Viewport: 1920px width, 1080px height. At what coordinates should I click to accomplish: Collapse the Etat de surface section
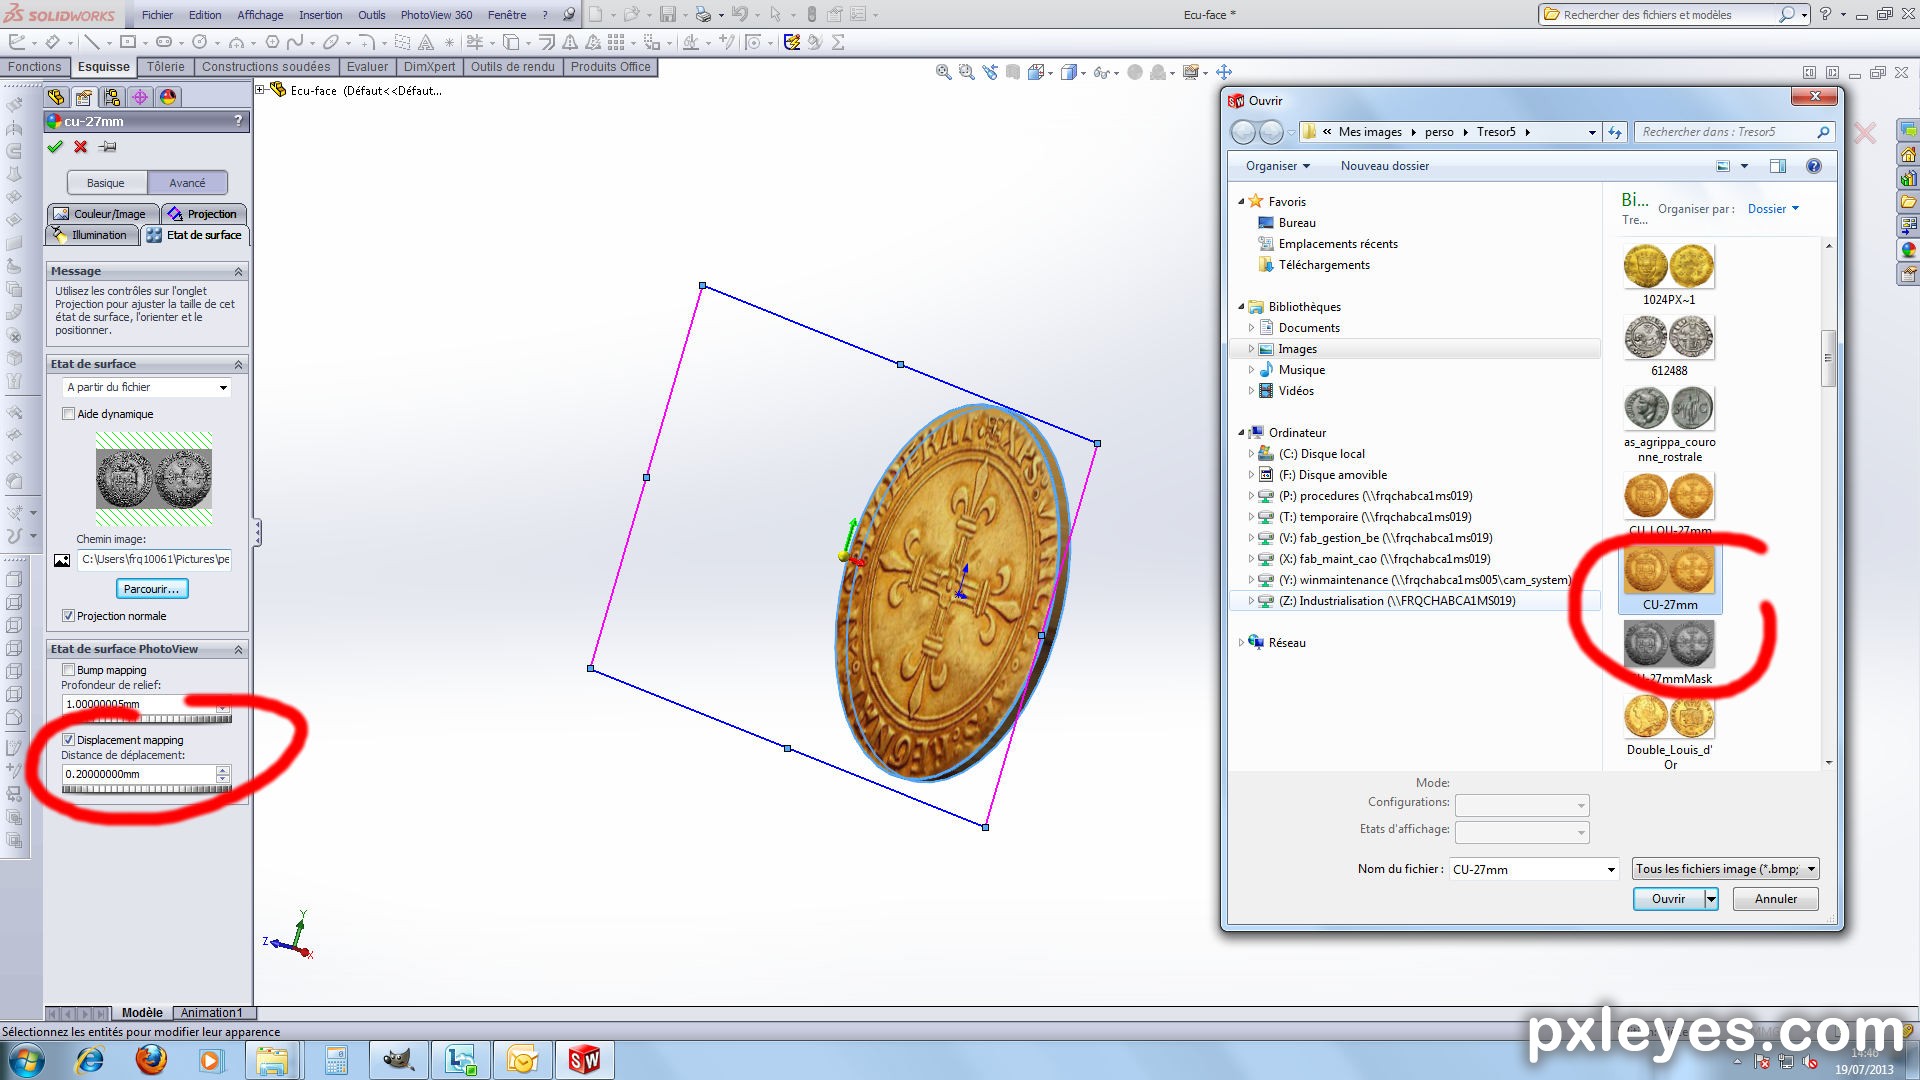point(238,365)
